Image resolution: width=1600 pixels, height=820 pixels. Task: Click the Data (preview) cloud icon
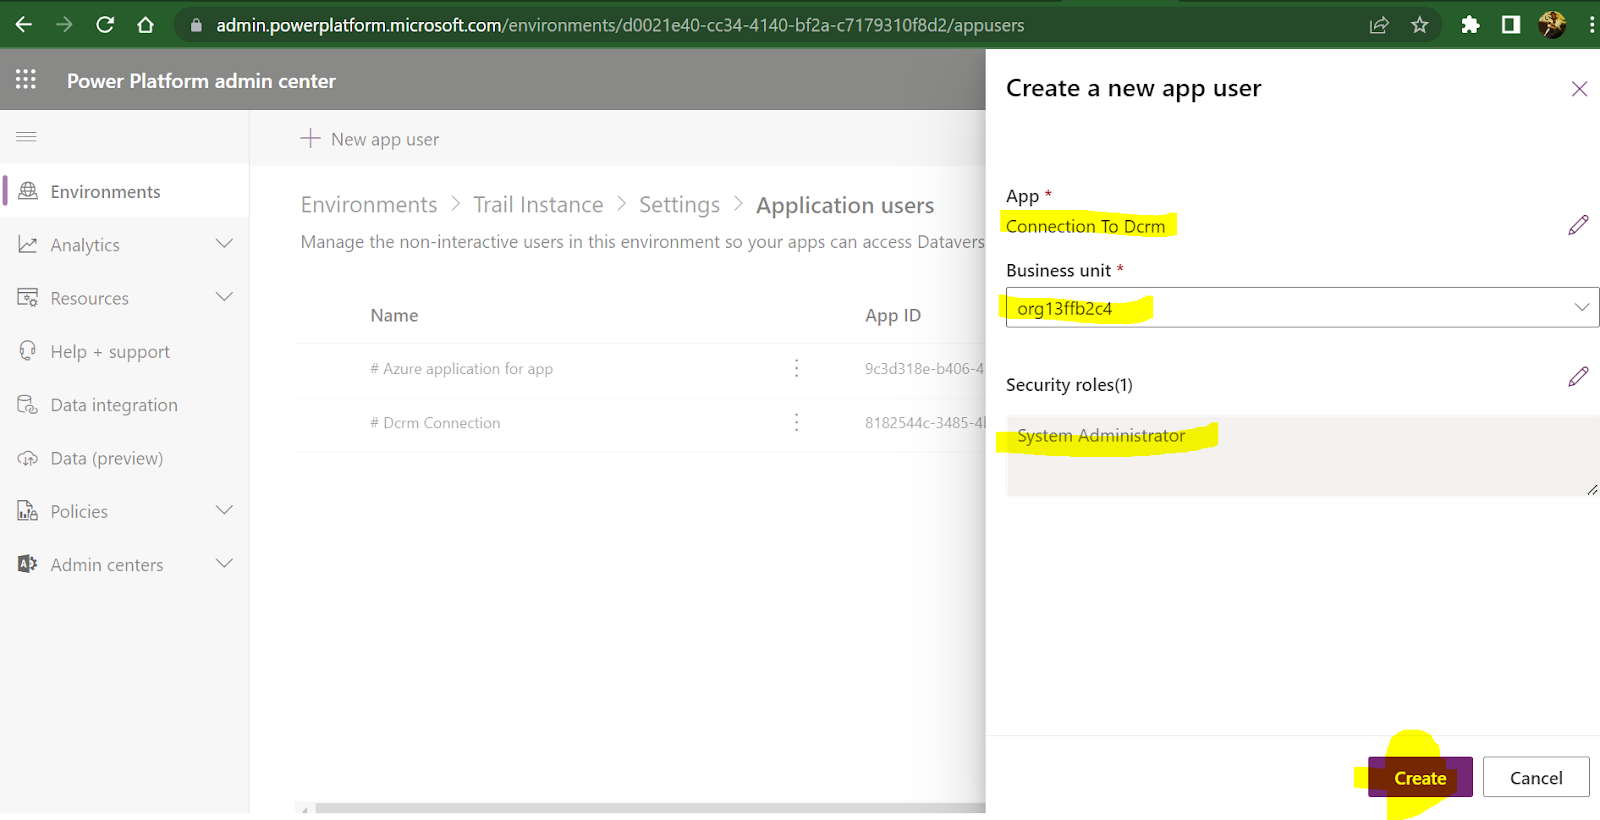(x=28, y=458)
